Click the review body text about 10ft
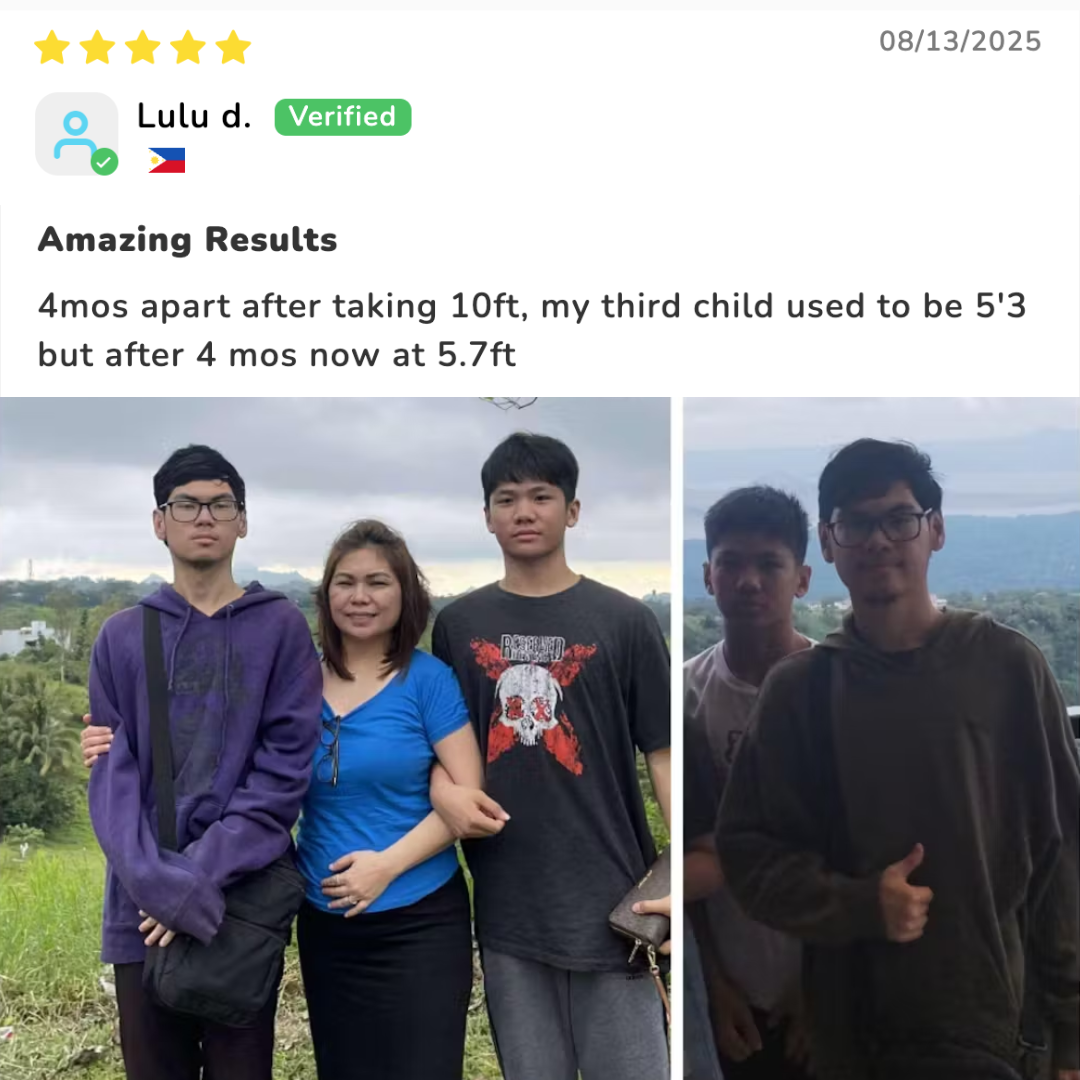This screenshot has width=1080, height=1080. (532, 331)
